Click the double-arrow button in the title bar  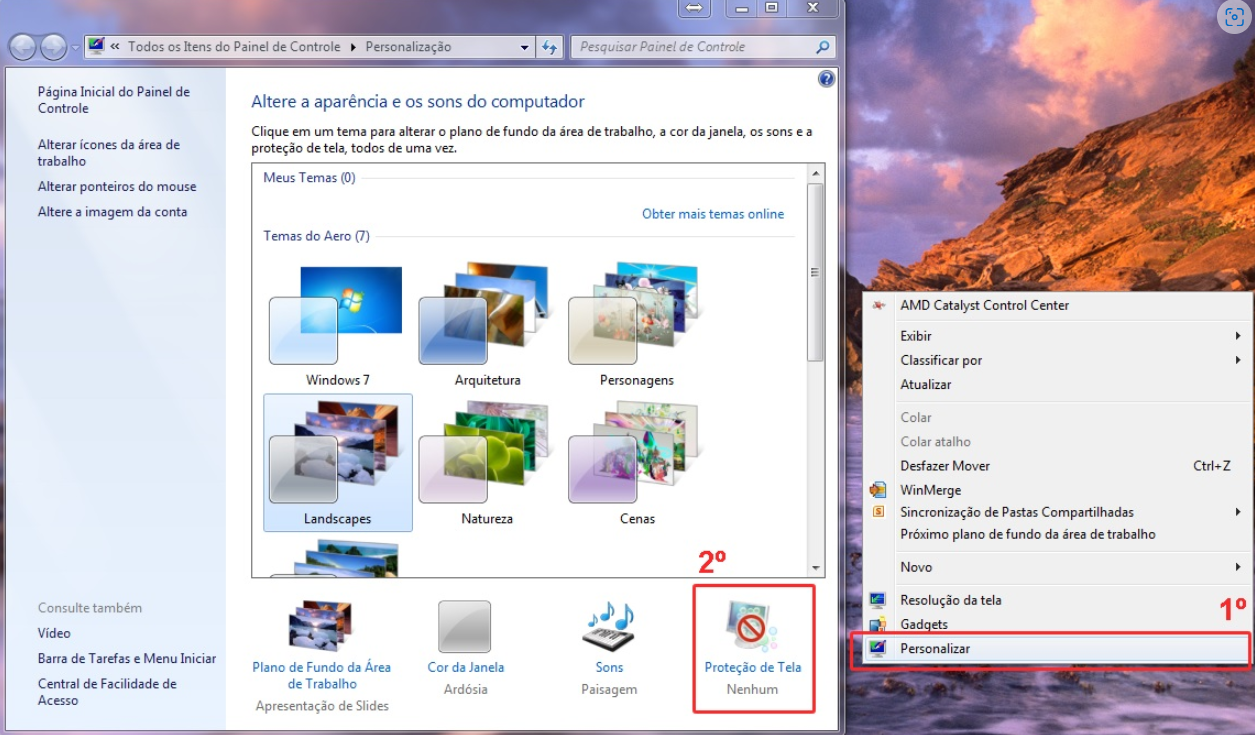pos(693,7)
